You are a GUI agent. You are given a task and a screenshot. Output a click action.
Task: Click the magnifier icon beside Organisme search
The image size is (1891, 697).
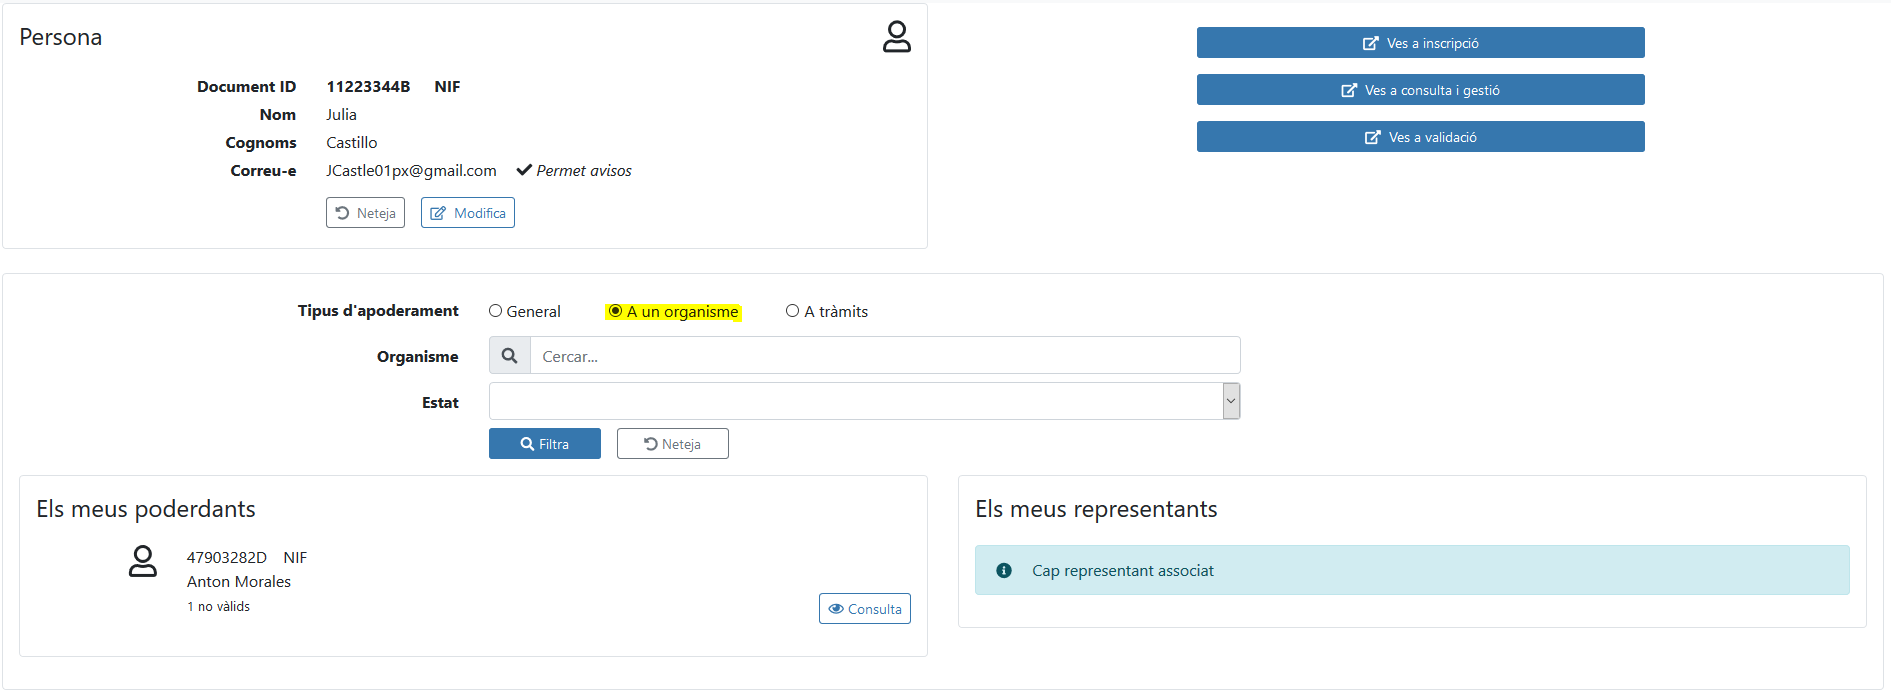click(509, 356)
